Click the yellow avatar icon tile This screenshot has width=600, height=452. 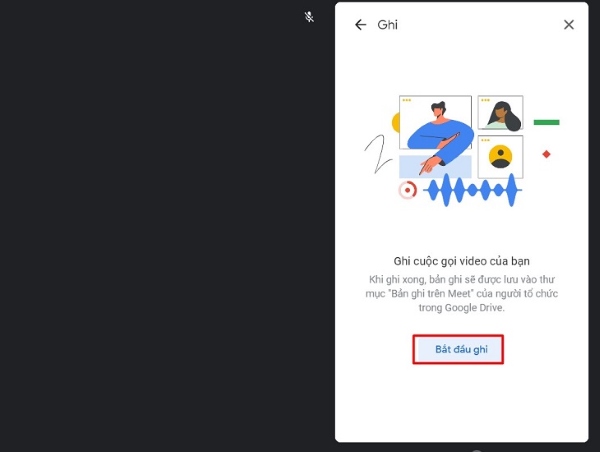coord(500,157)
